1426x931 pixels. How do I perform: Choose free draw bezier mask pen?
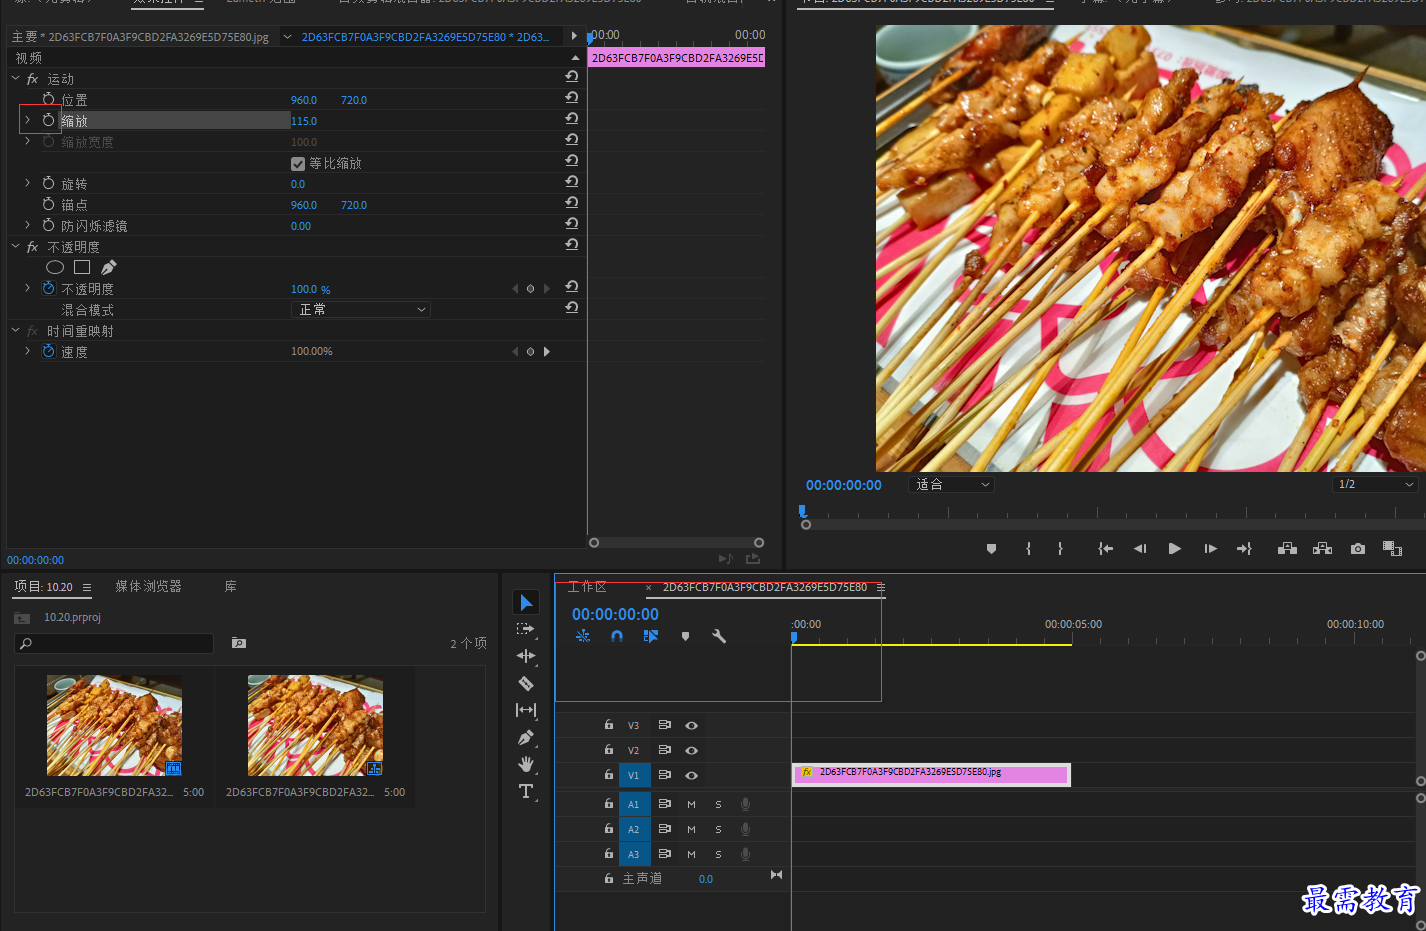tap(109, 267)
